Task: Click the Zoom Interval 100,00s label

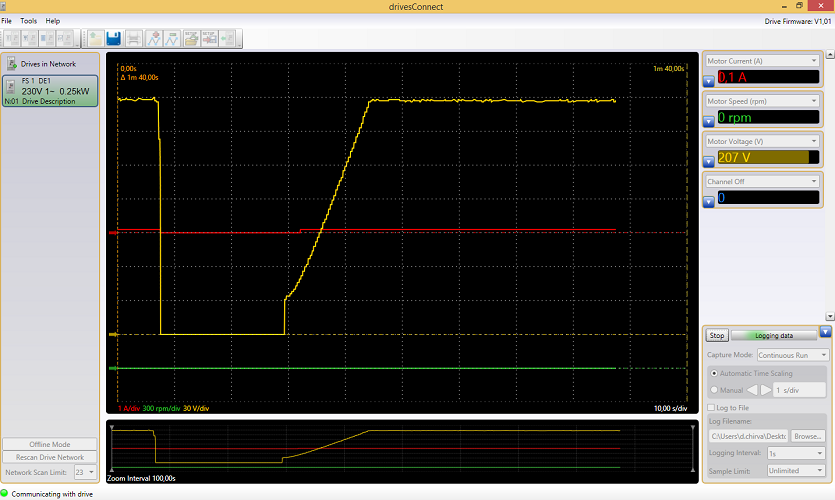Action: tap(141, 478)
